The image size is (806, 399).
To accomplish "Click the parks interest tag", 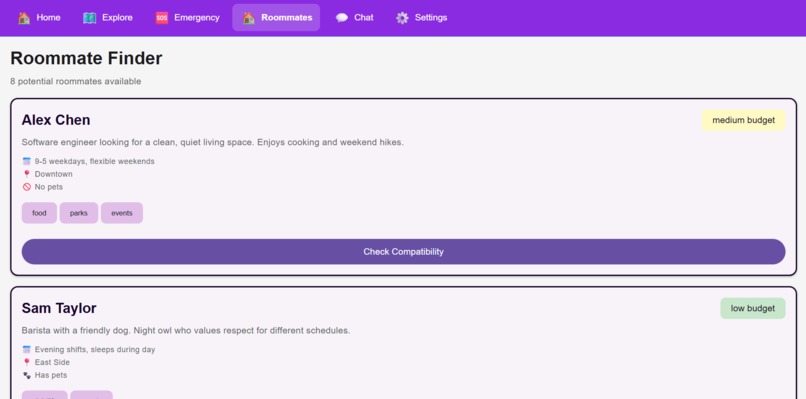I will pyautogui.click(x=79, y=213).
